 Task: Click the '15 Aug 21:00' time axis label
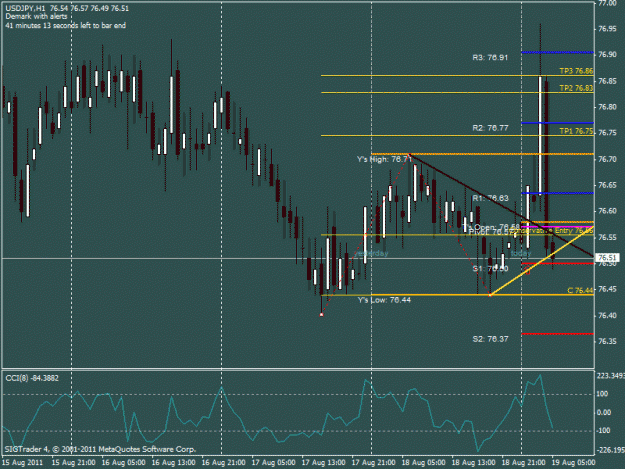tap(73, 463)
